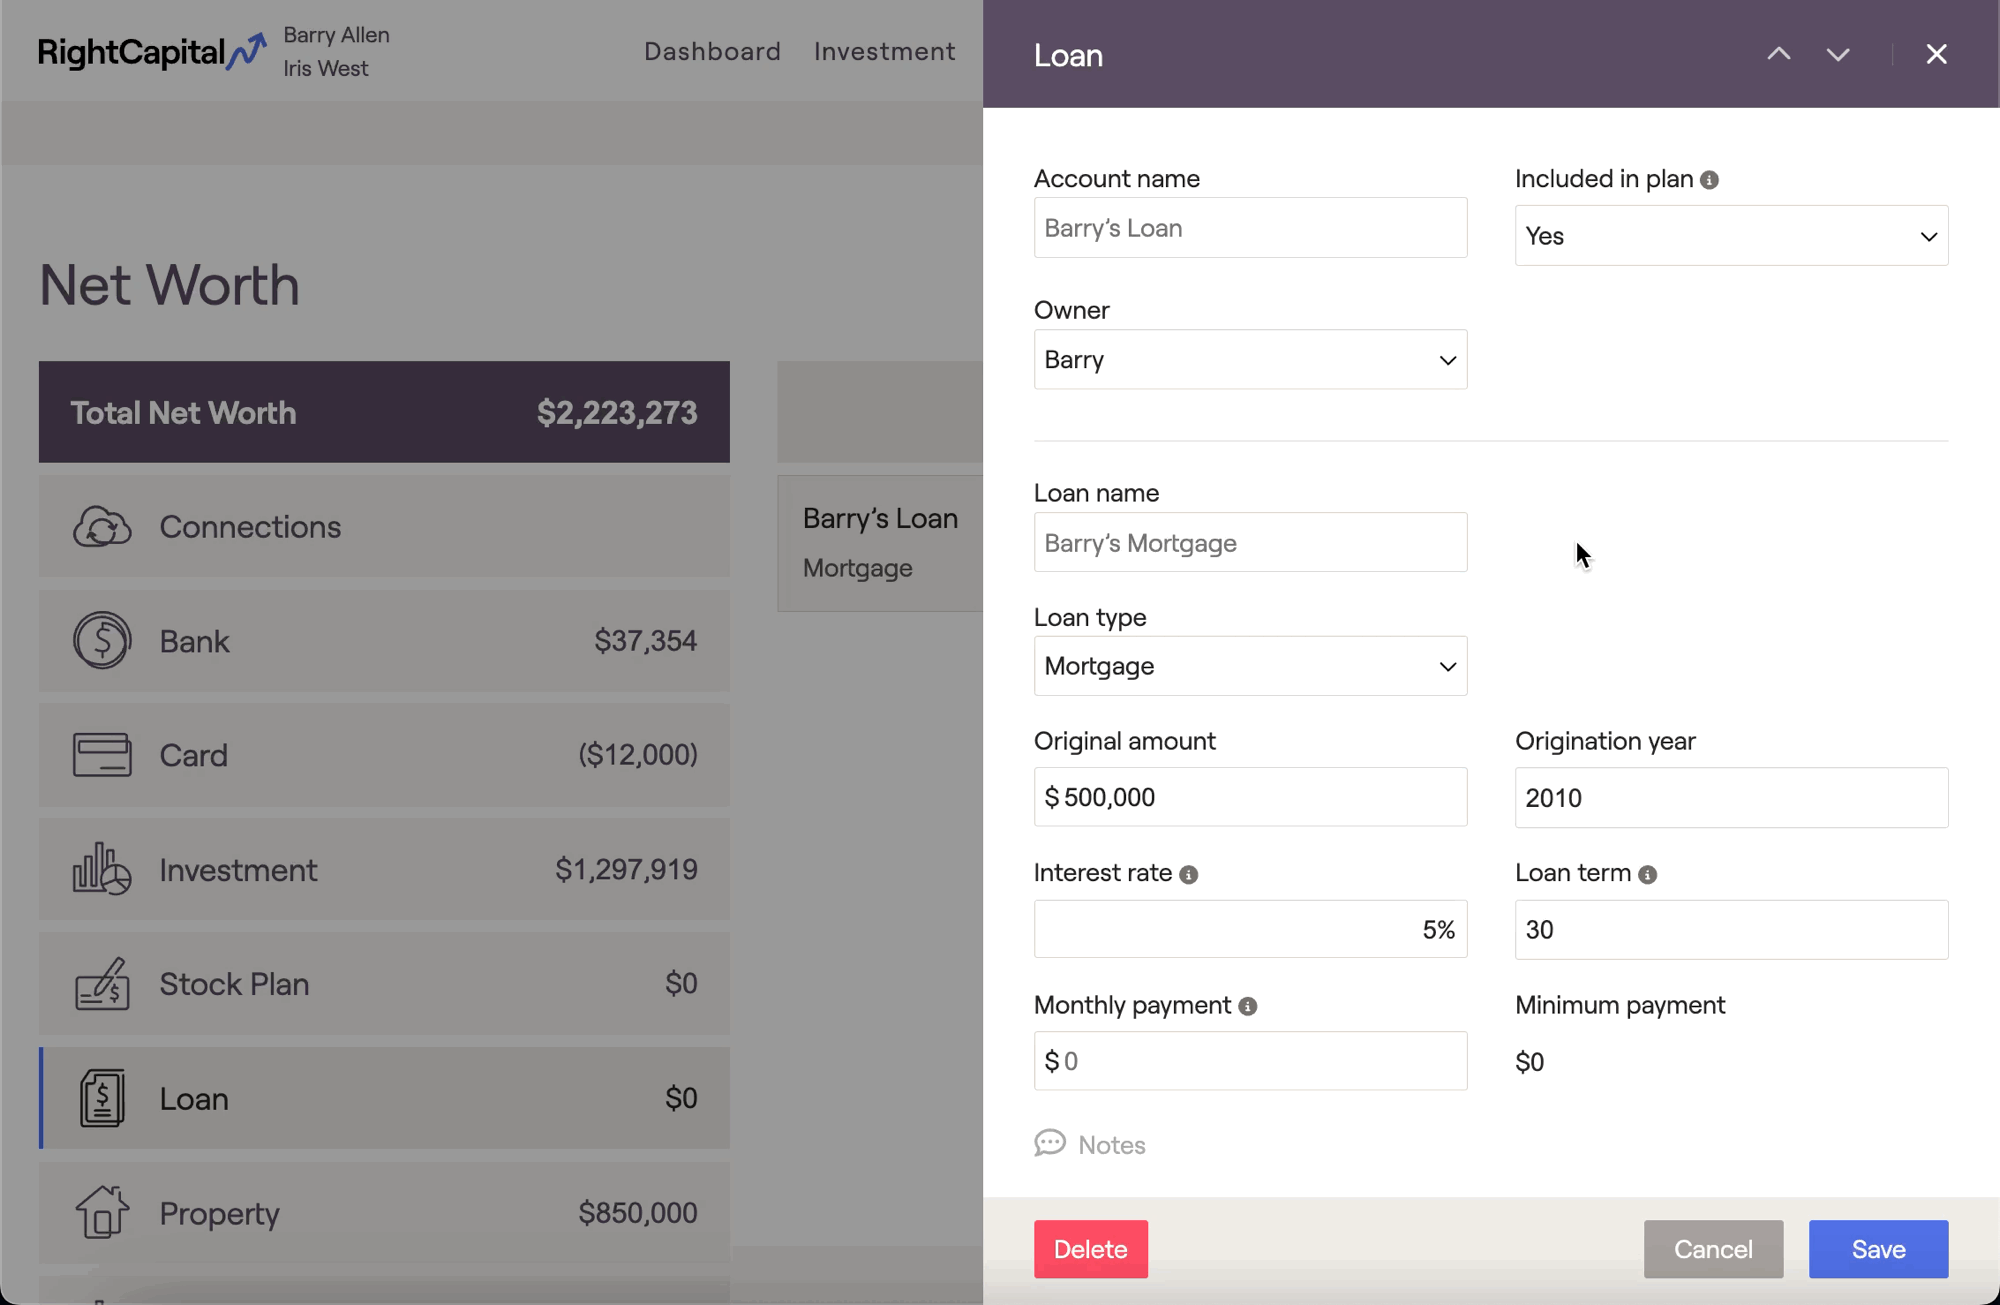Click the Monthly payment field
The image size is (2000, 1305).
pos(1250,1061)
